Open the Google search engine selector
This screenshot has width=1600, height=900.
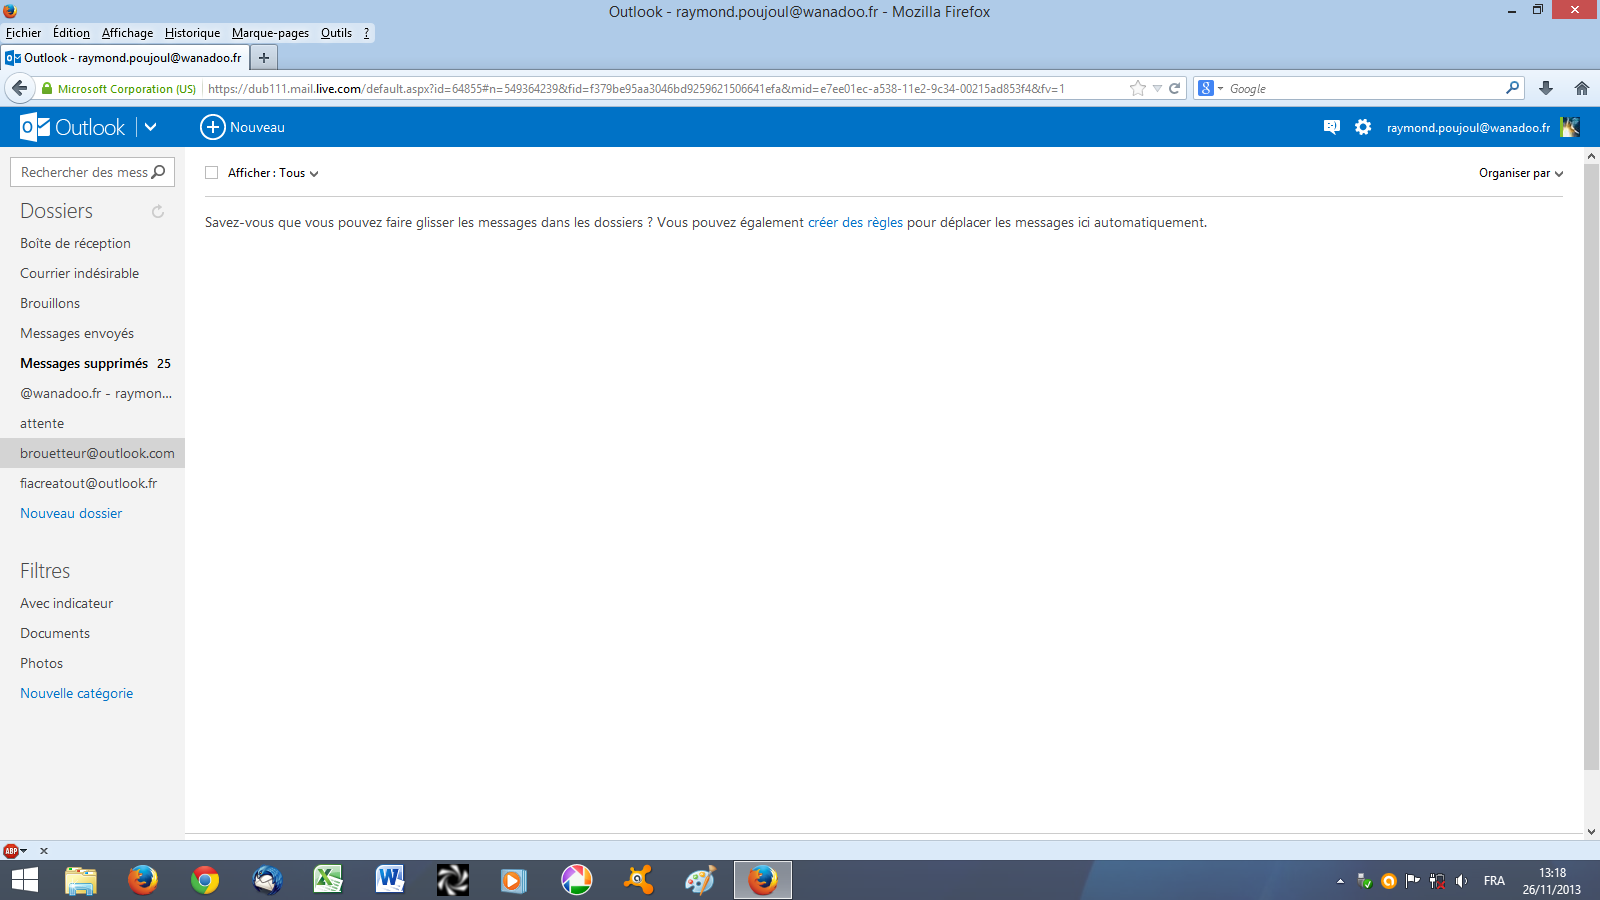[1210, 88]
